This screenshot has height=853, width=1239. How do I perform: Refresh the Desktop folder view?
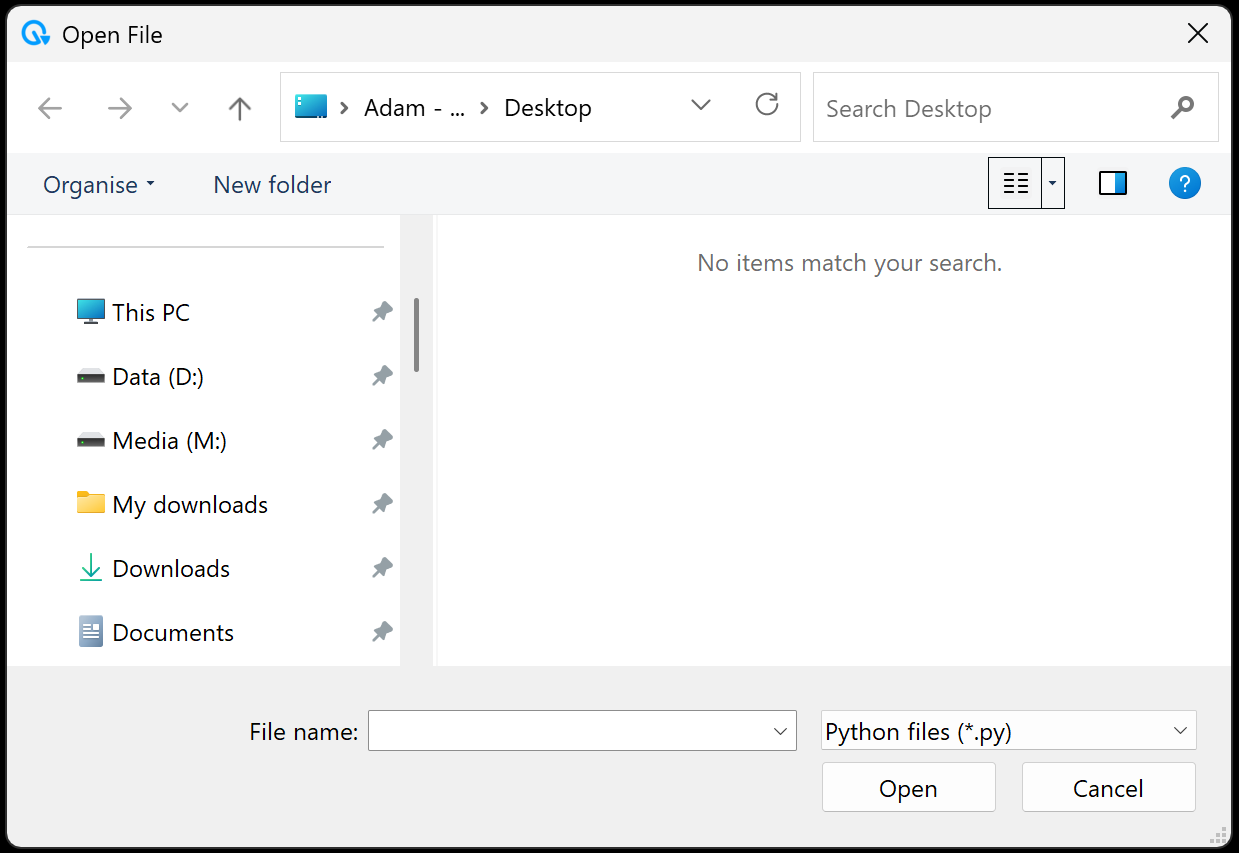click(x=767, y=105)
